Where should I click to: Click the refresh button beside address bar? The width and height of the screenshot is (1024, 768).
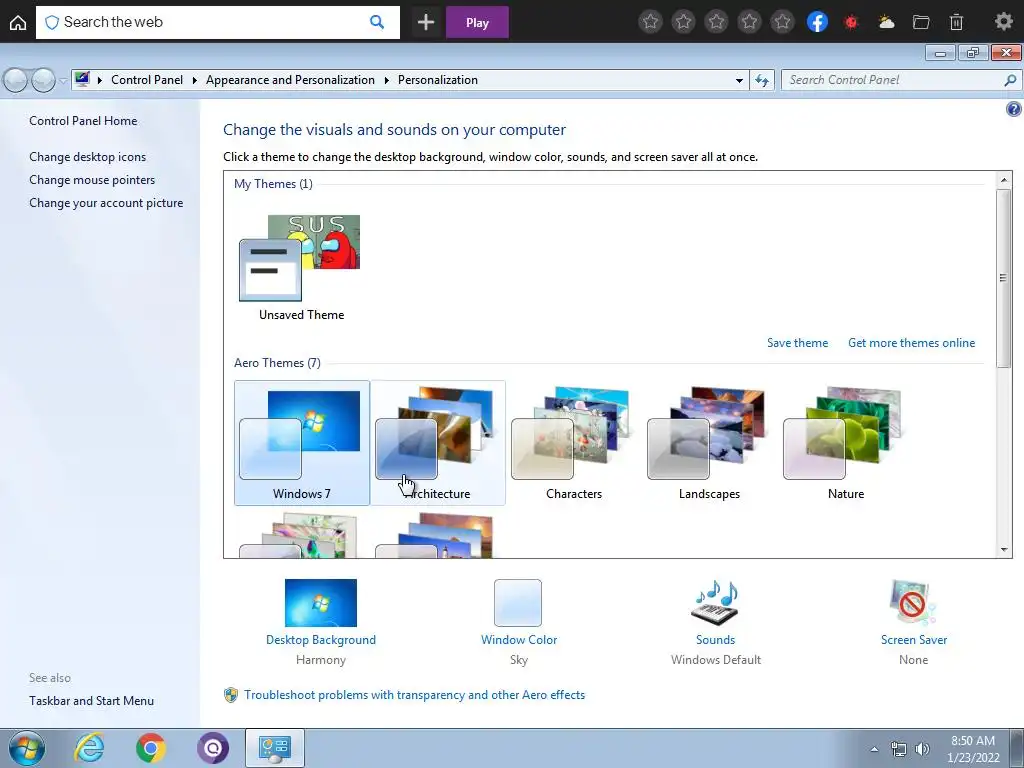761,80
